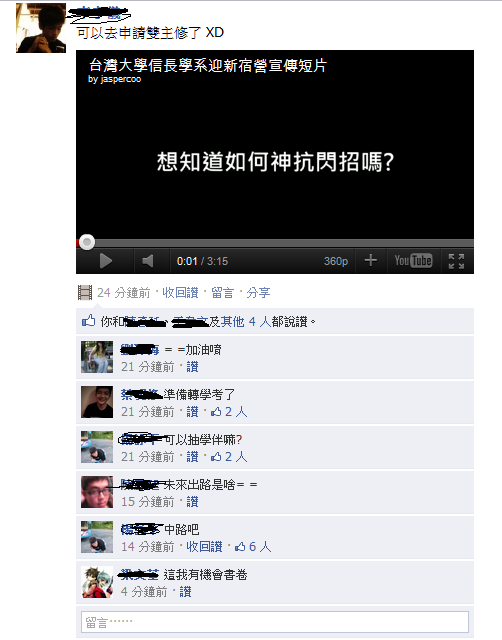502x640 pixels.
Task: Open the video title link at top
Action: 208,65
